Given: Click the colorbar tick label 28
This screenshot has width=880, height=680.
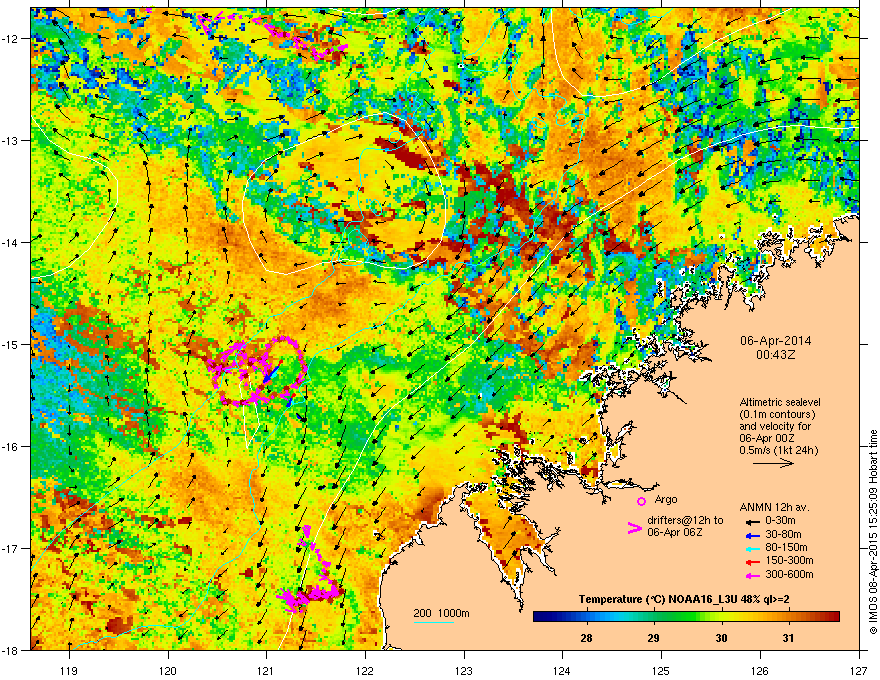Looking at the screenshot, I should (586, 638).
